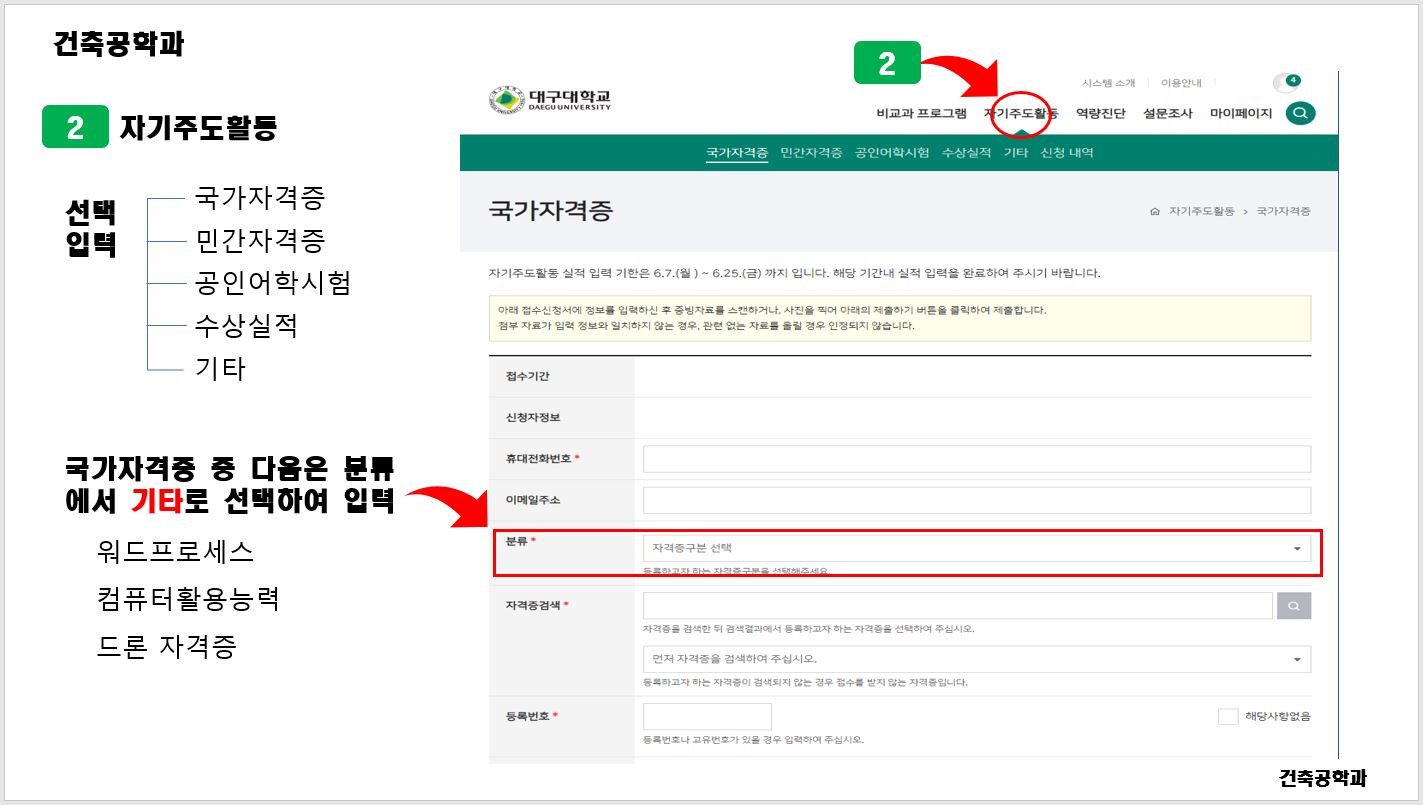Click the green search magnifier icon
Viewport: 1423px width, 805px height.
click(1300, 113)
